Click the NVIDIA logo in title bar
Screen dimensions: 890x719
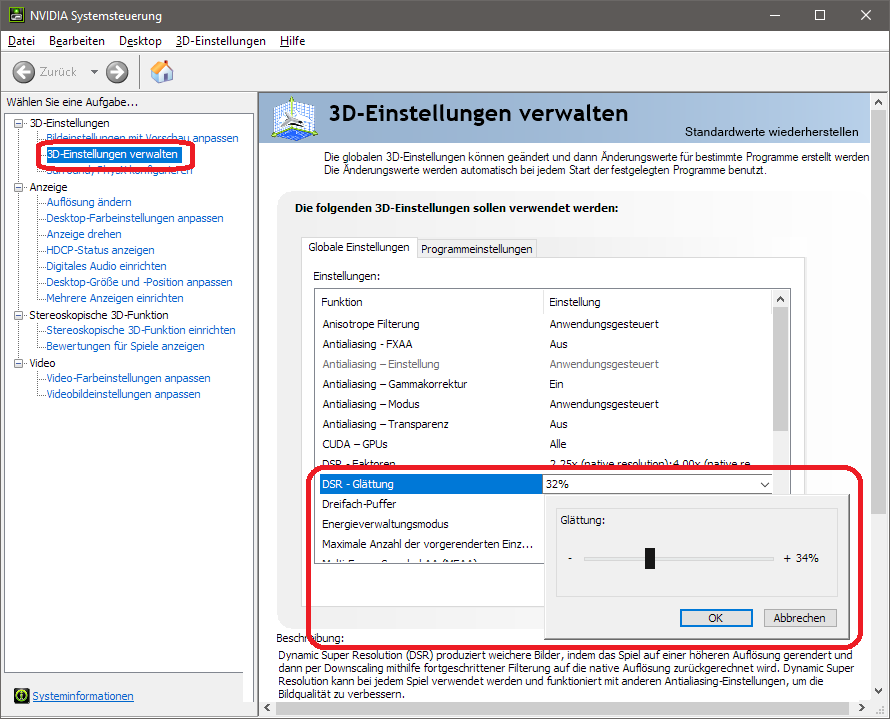(14, 16)
